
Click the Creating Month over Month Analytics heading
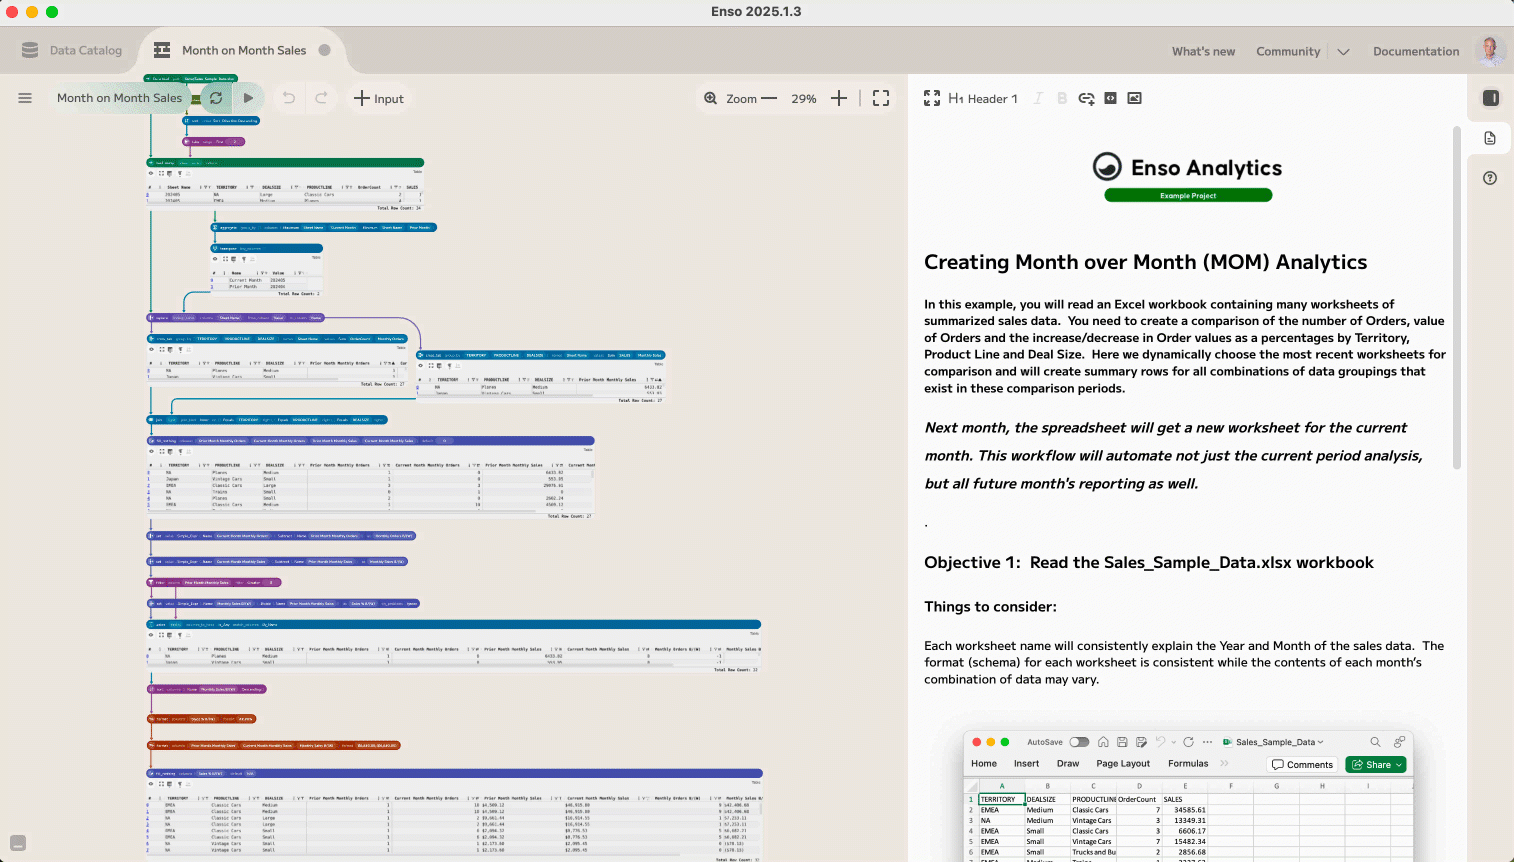pyautogui.click(x=1145, y=262)
